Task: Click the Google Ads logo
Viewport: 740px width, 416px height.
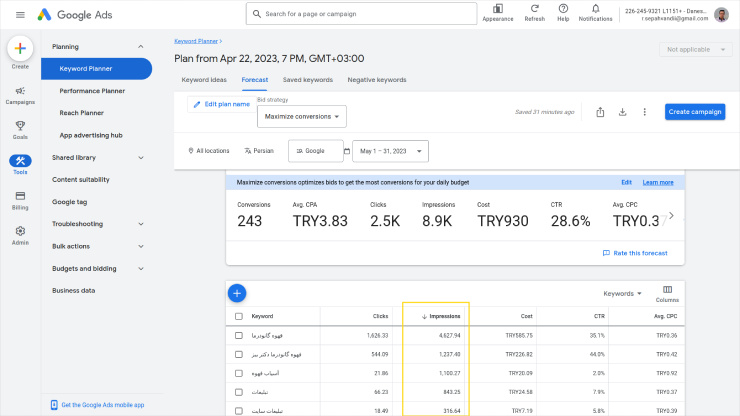Action: (x=75, y=15)
